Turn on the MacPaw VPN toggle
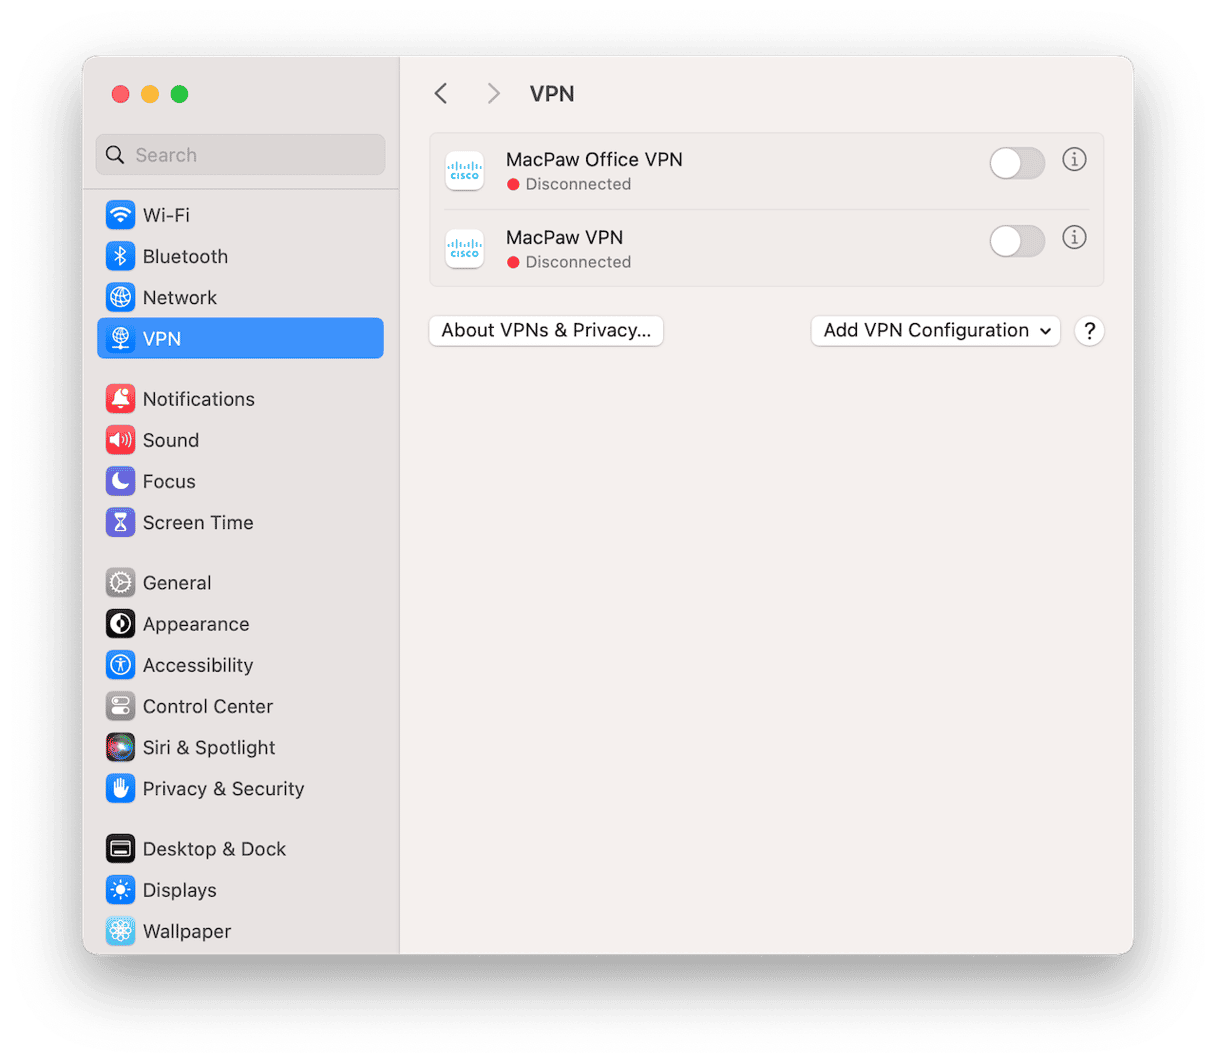Image resolution: width=1216 pixels, height=1063 pixels. 1017,241
